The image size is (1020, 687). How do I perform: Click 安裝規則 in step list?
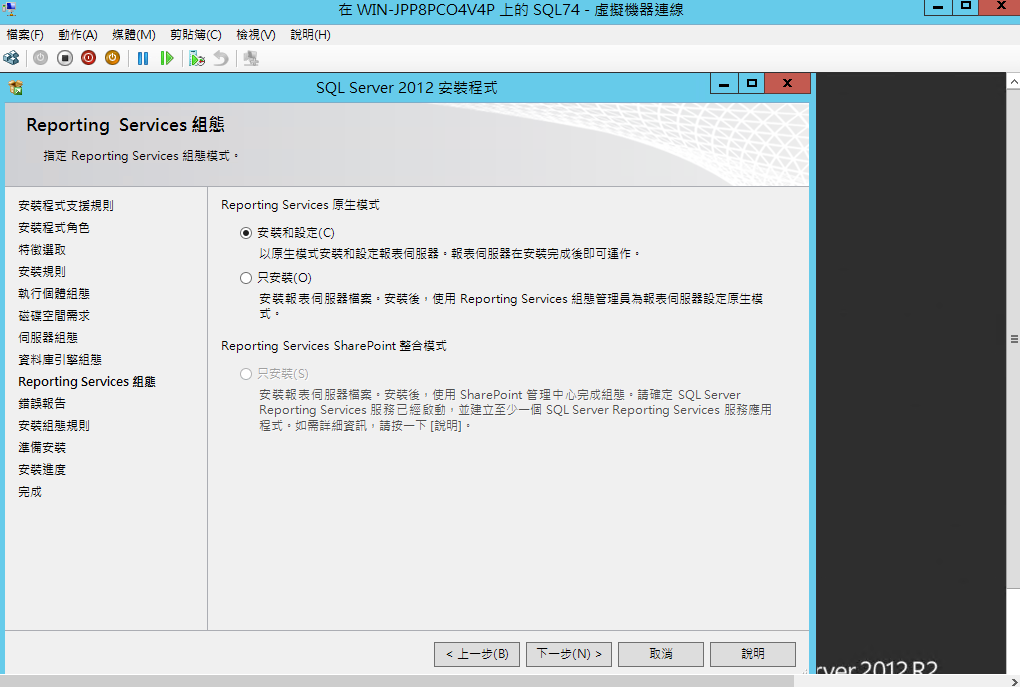coord(42,272)
